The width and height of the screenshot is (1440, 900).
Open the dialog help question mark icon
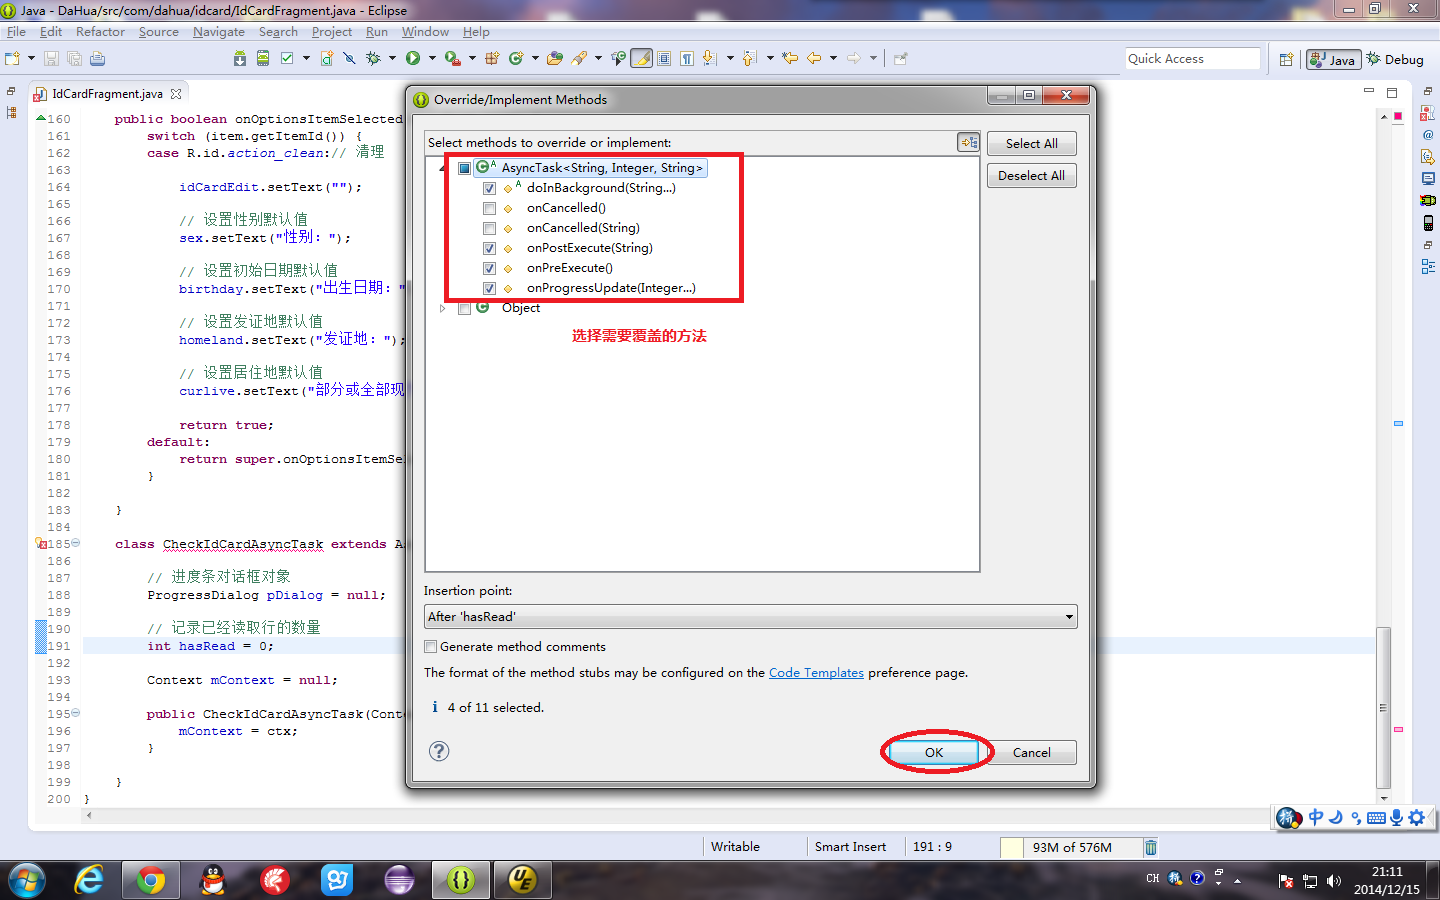click(x=439, y=751)
